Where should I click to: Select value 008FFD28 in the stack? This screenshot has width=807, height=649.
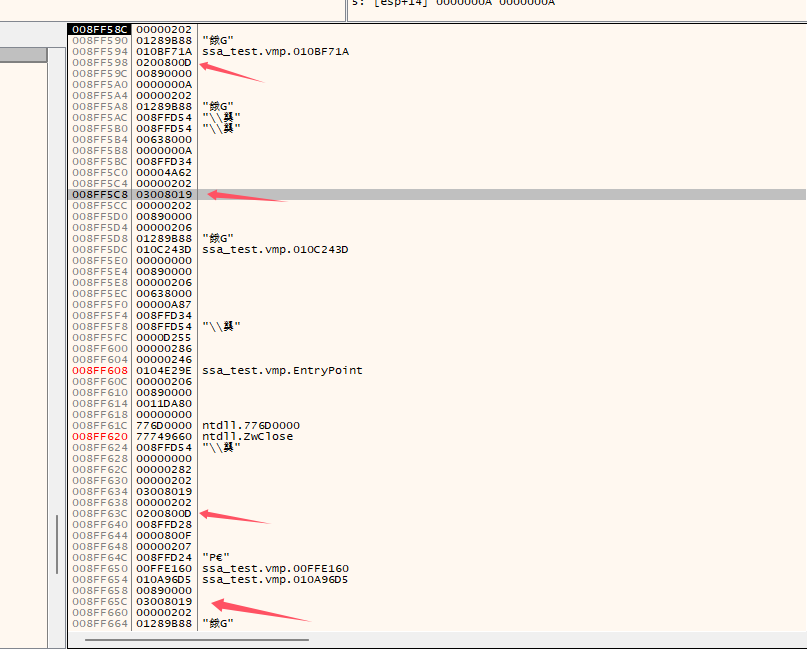164,524
